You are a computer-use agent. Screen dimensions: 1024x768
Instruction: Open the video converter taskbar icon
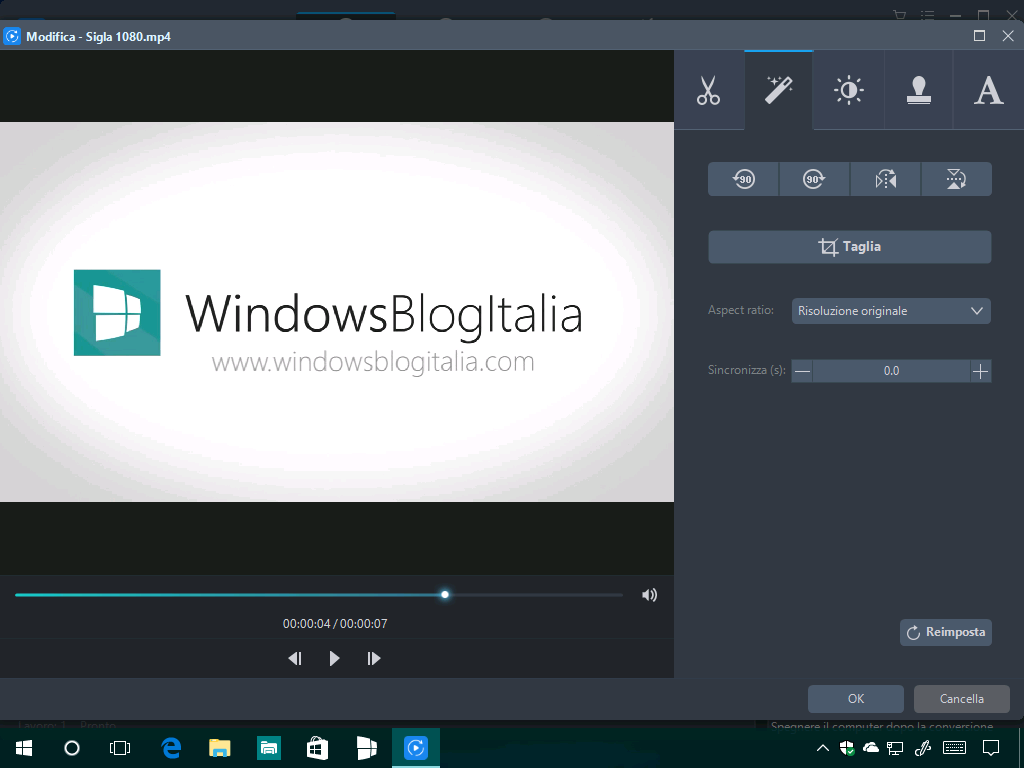tap(416, 748)
